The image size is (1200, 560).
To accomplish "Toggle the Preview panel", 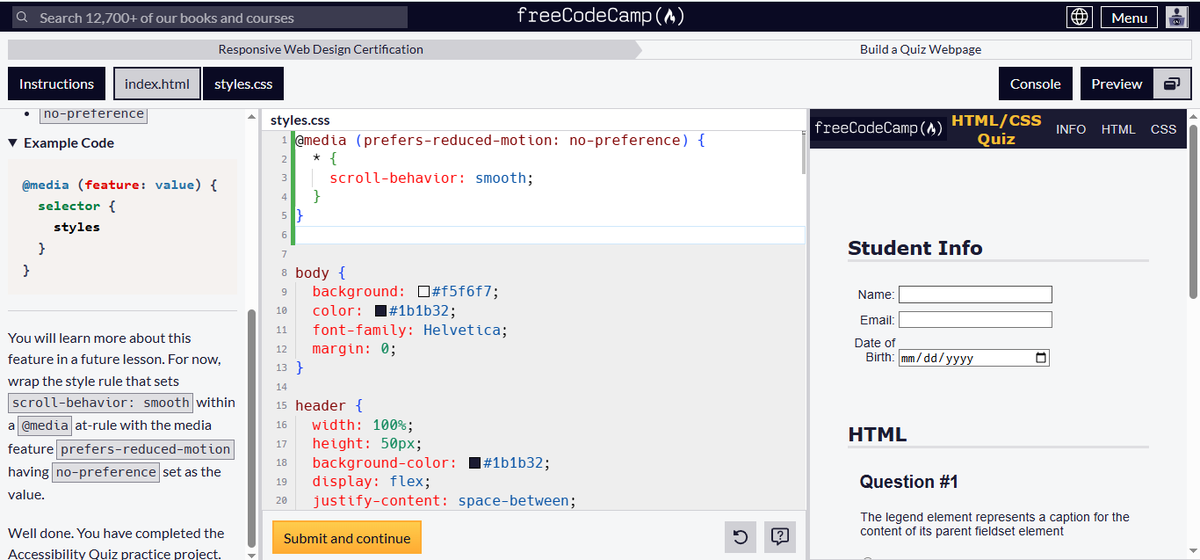I will 1116,84.
